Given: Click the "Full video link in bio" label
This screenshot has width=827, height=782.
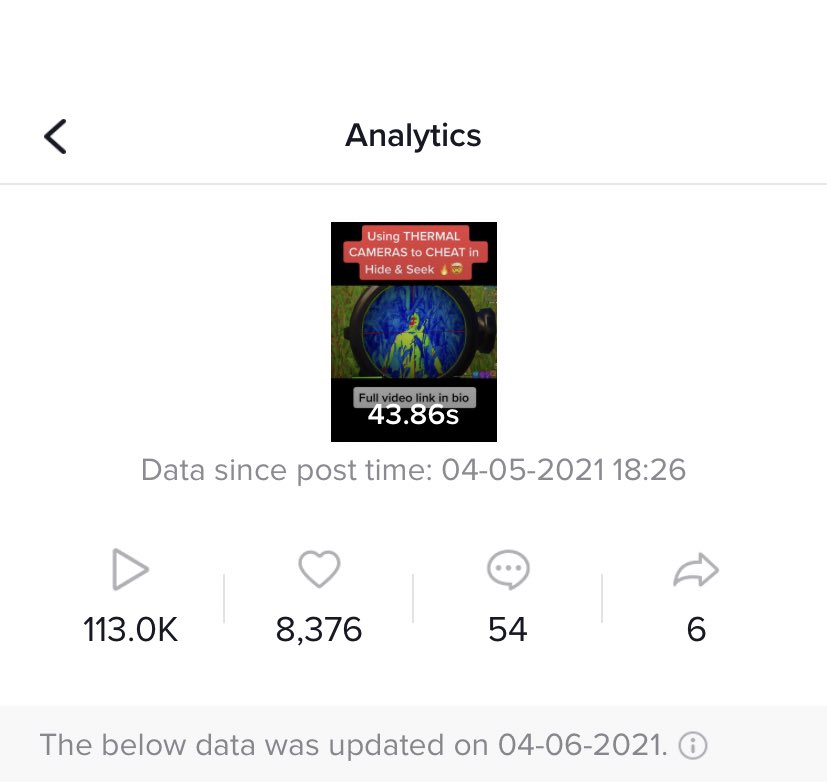Looking at the screenshot, I should point(413,398).
